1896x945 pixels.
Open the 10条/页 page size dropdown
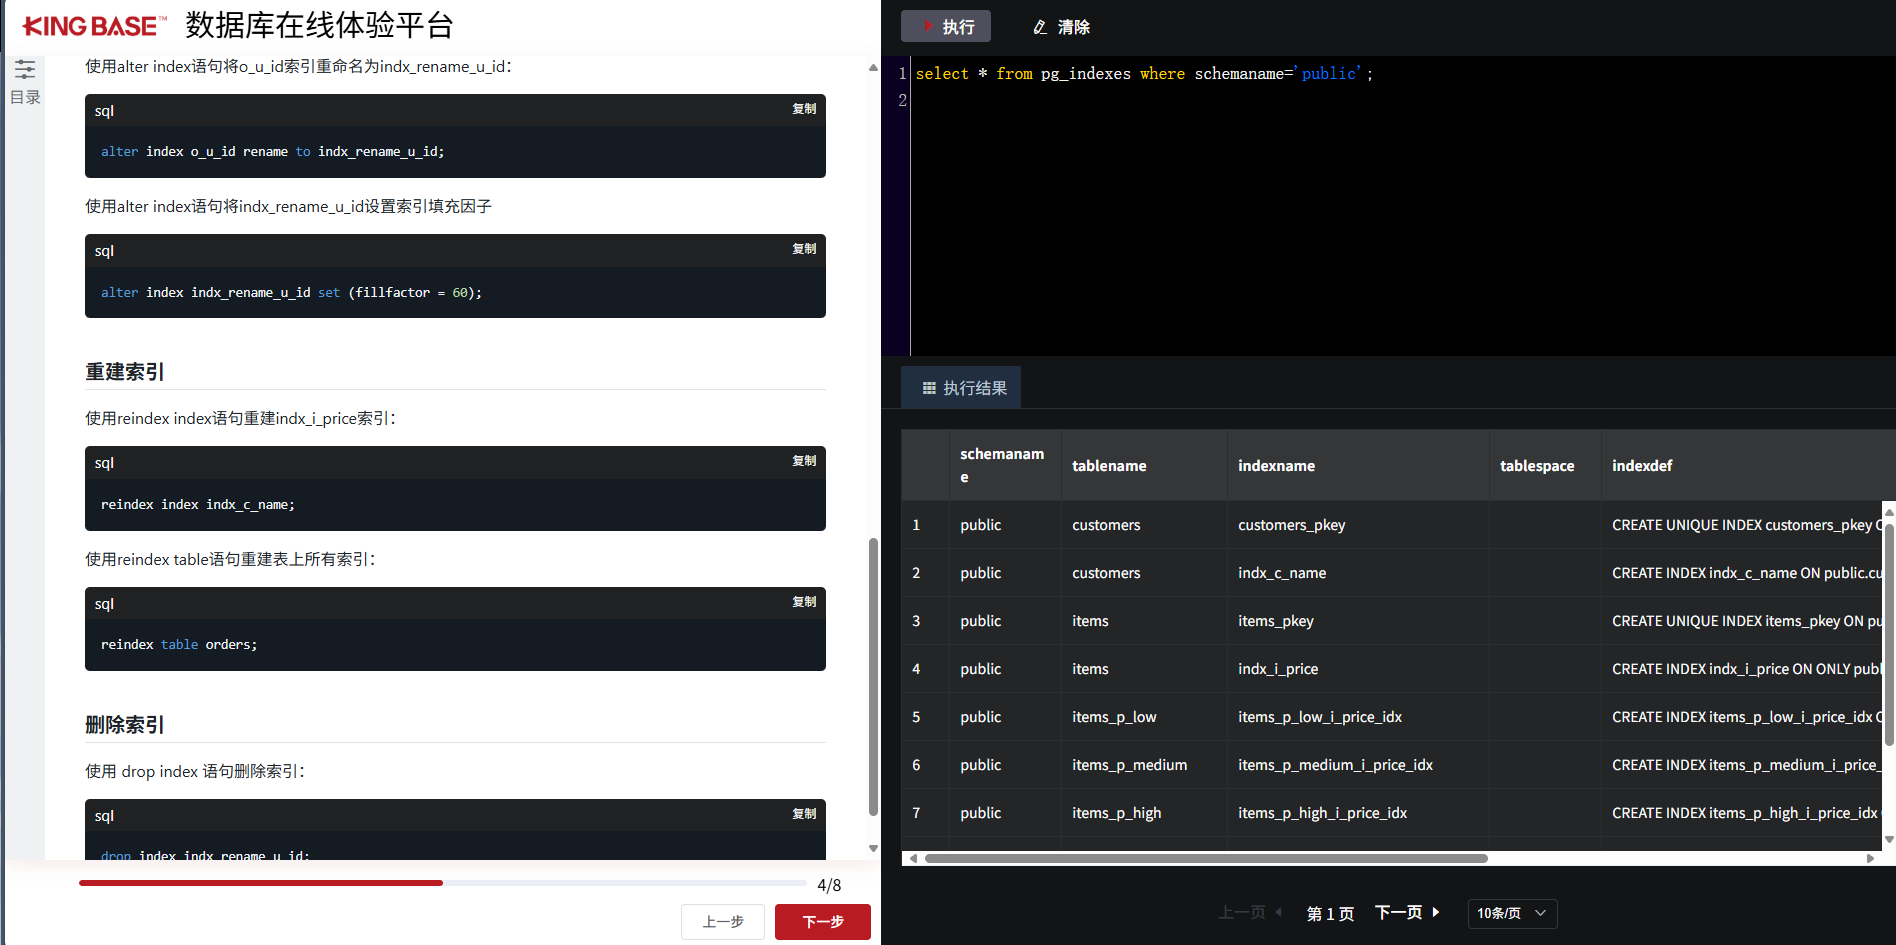click(1512, 913)
